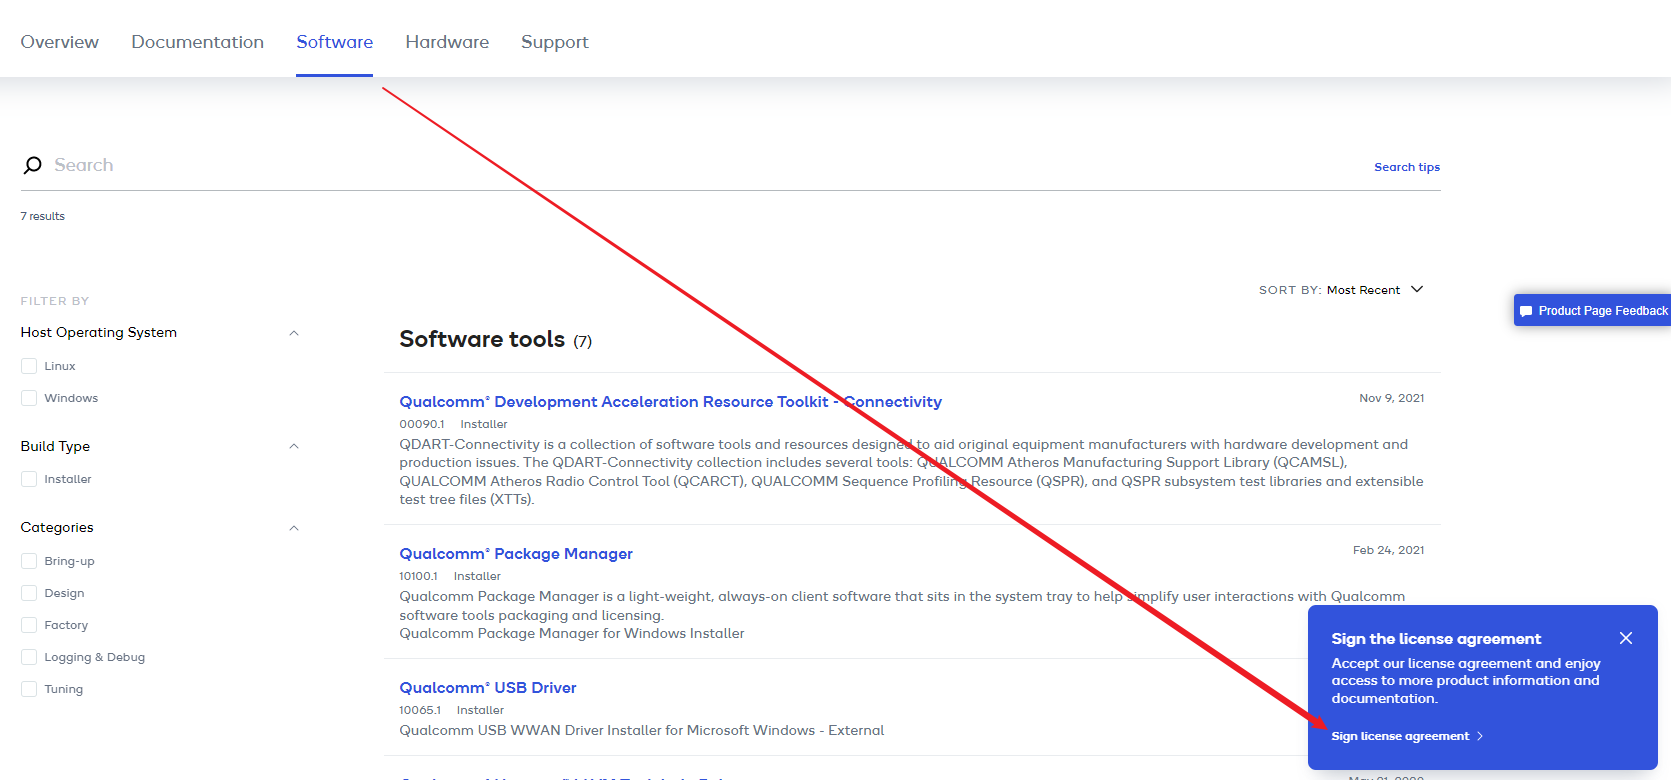Open the Search tips link
This screenshot has height=780, width=1671.
click(1407, 167)
